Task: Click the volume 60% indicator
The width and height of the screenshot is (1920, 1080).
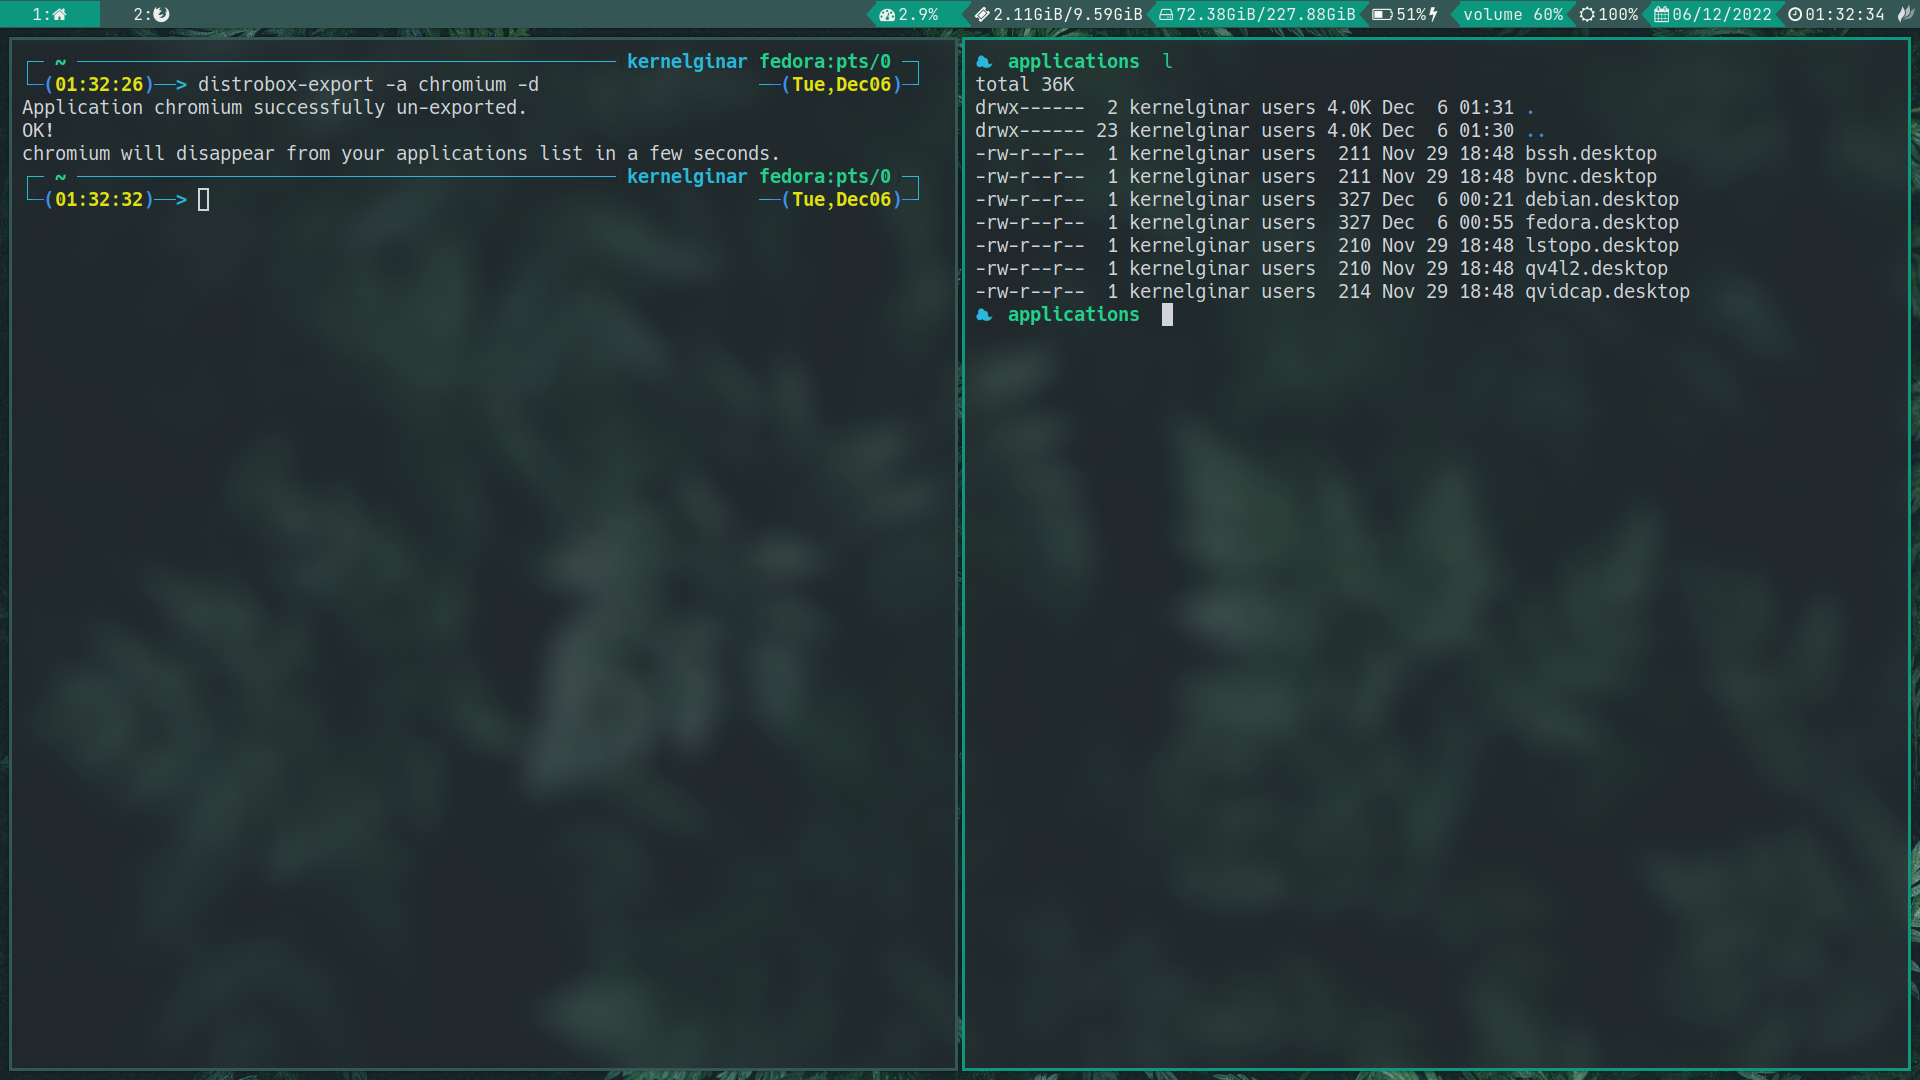Action: click(x=1512, y=14)
